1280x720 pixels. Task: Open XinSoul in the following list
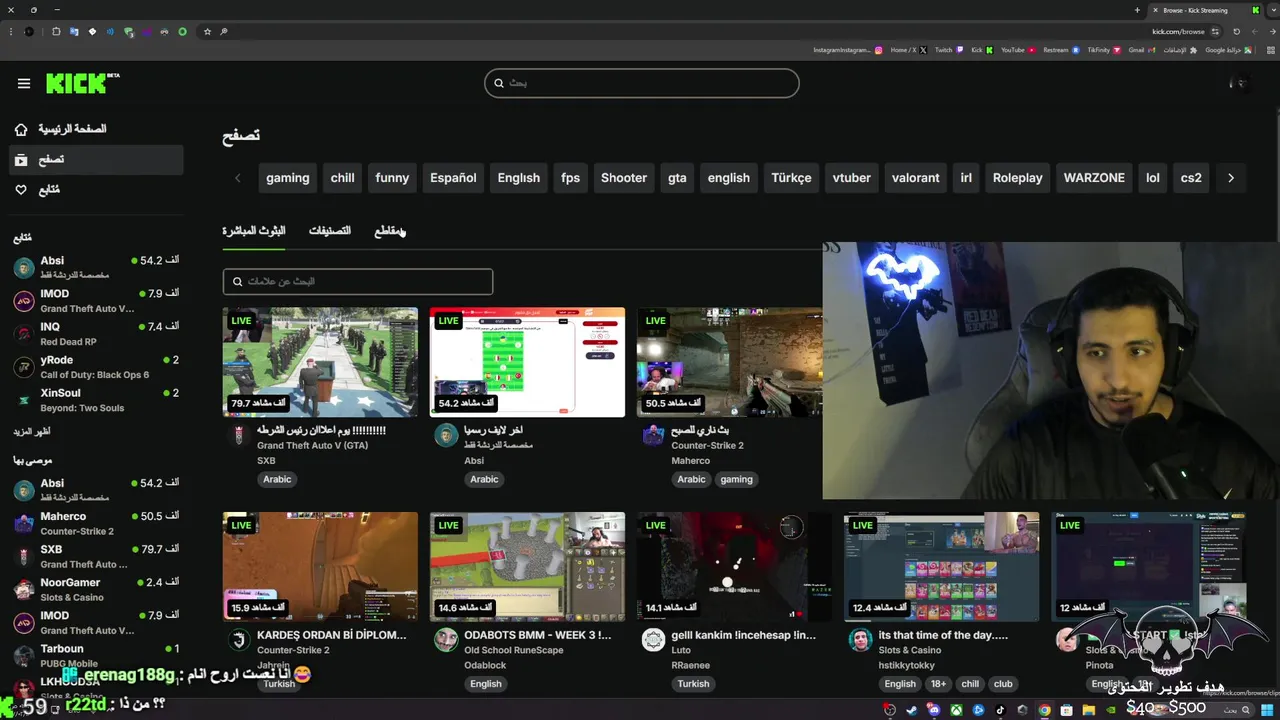pyautogui.click(x=96, y=400)
